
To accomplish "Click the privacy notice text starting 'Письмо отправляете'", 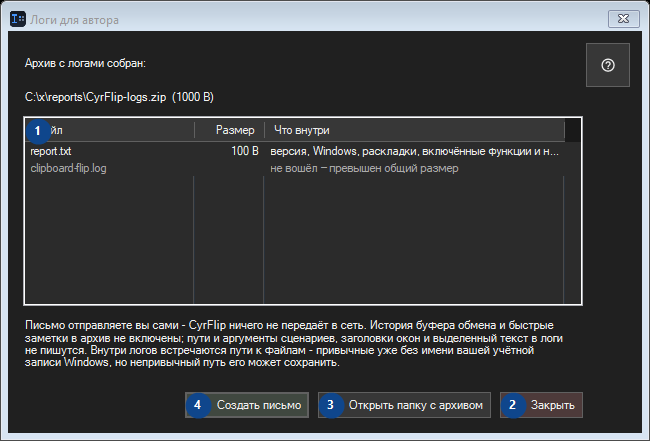I will [293, 344].
